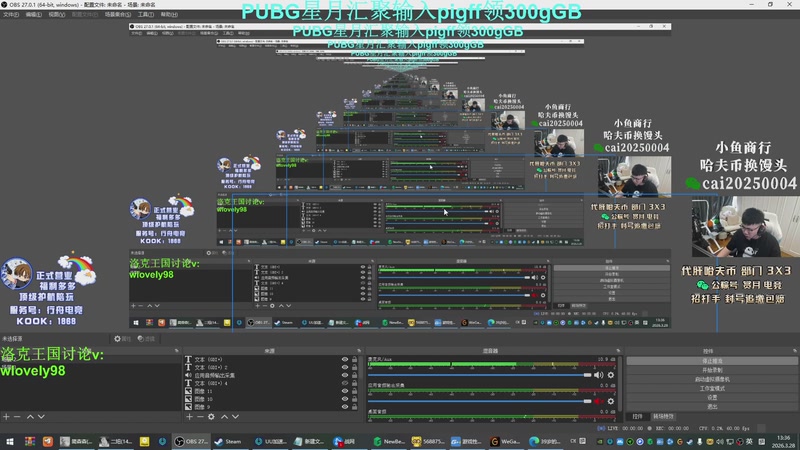This screenshot has height=450, width=800.
Task: Show the 文本 (GDI+) 4 source
Action: point(345,383)
